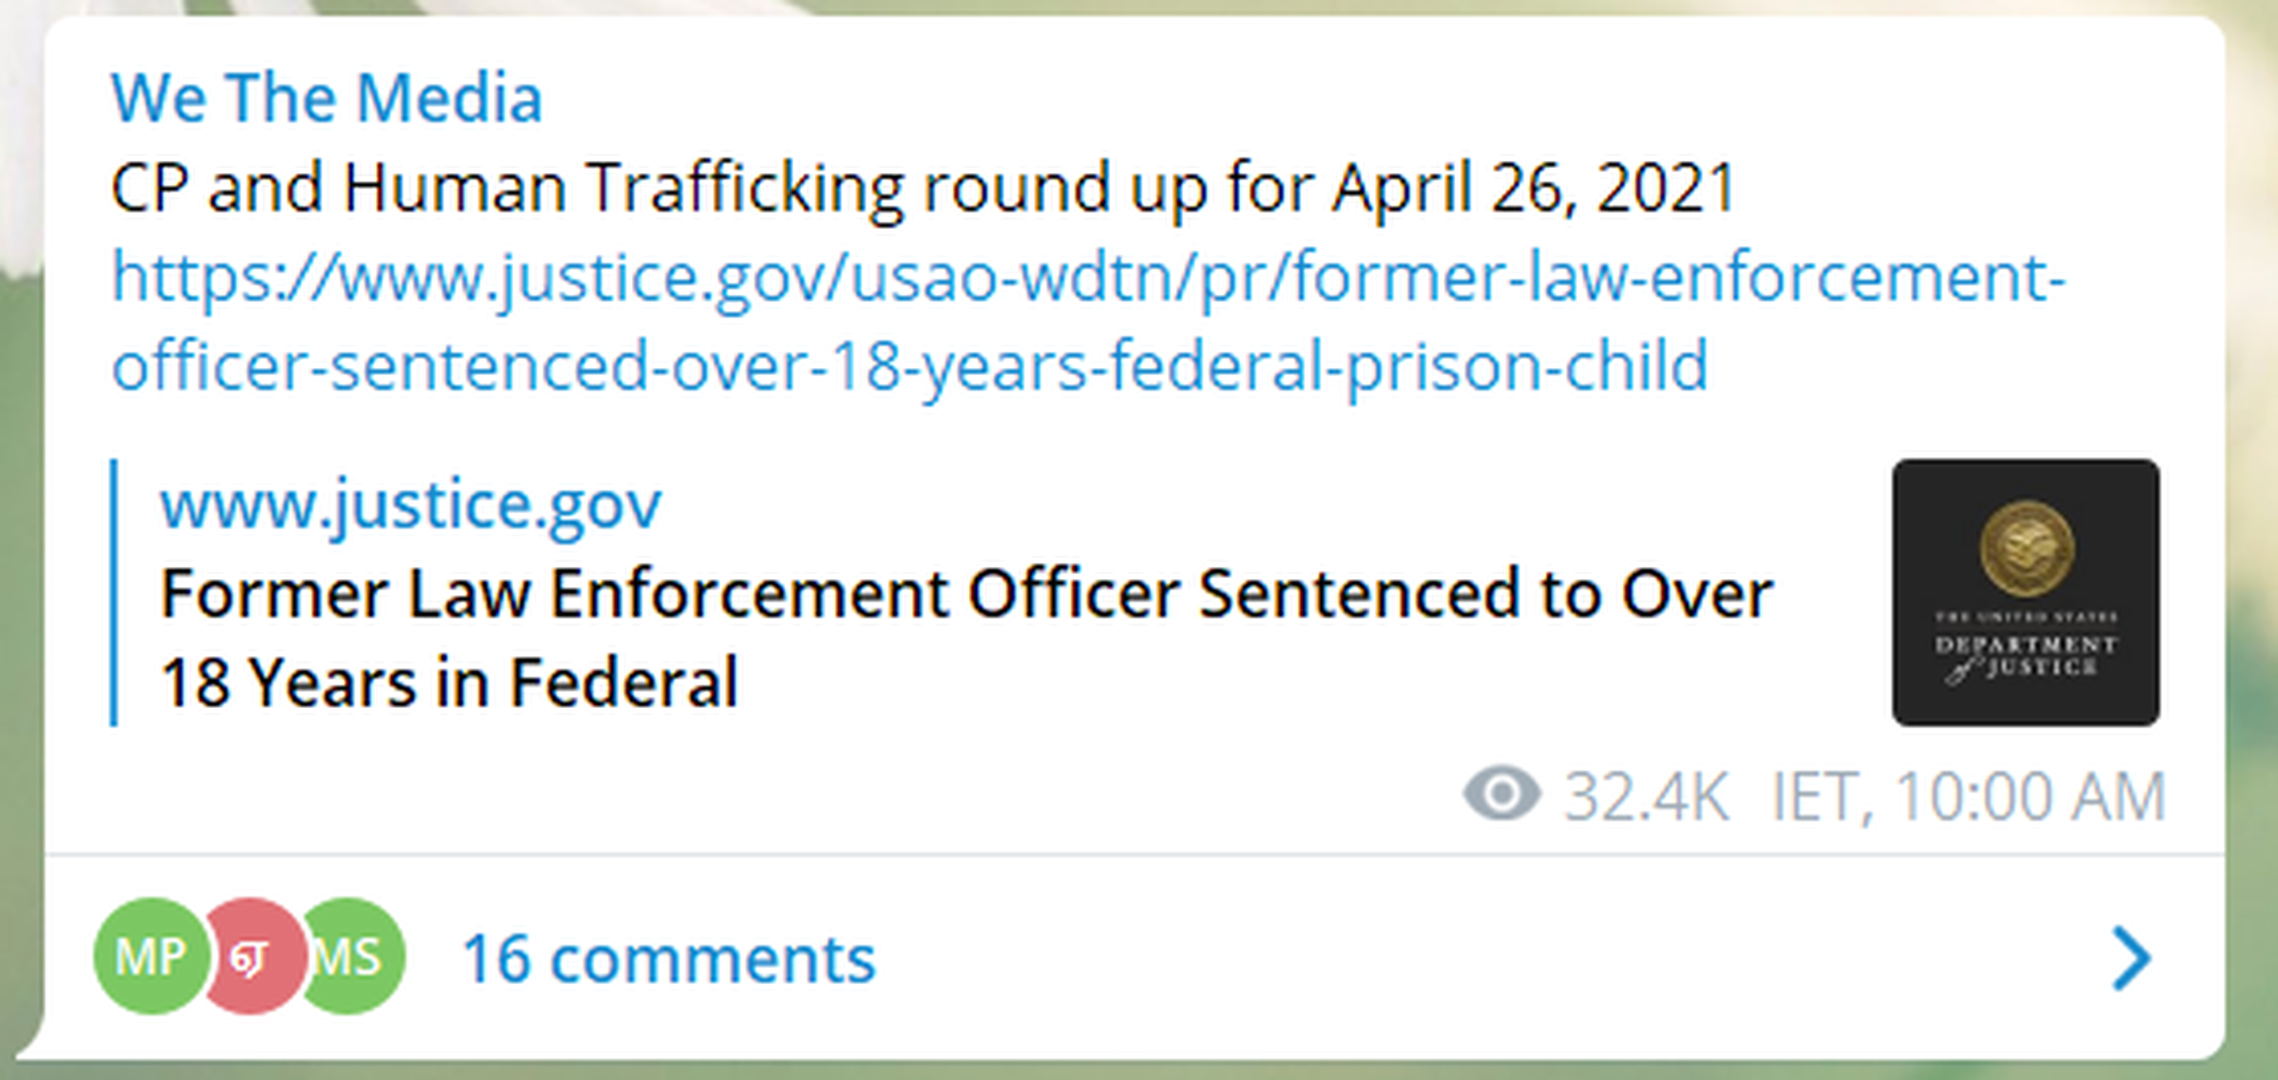Click the blue vertical link preview bar
This screenshot has width=2278, height=1080.
[114, 592]
